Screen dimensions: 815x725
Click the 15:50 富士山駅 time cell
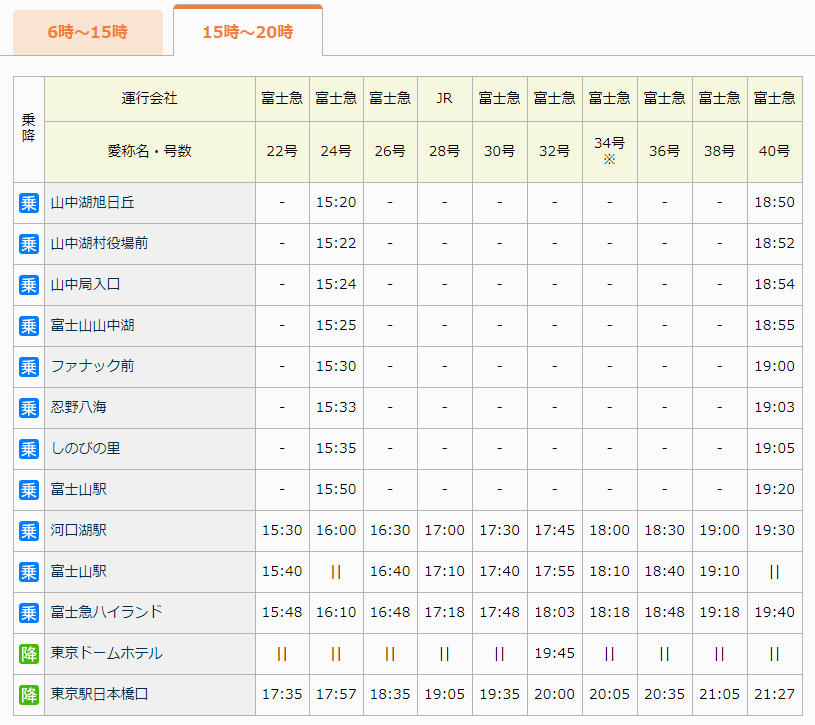336,490
